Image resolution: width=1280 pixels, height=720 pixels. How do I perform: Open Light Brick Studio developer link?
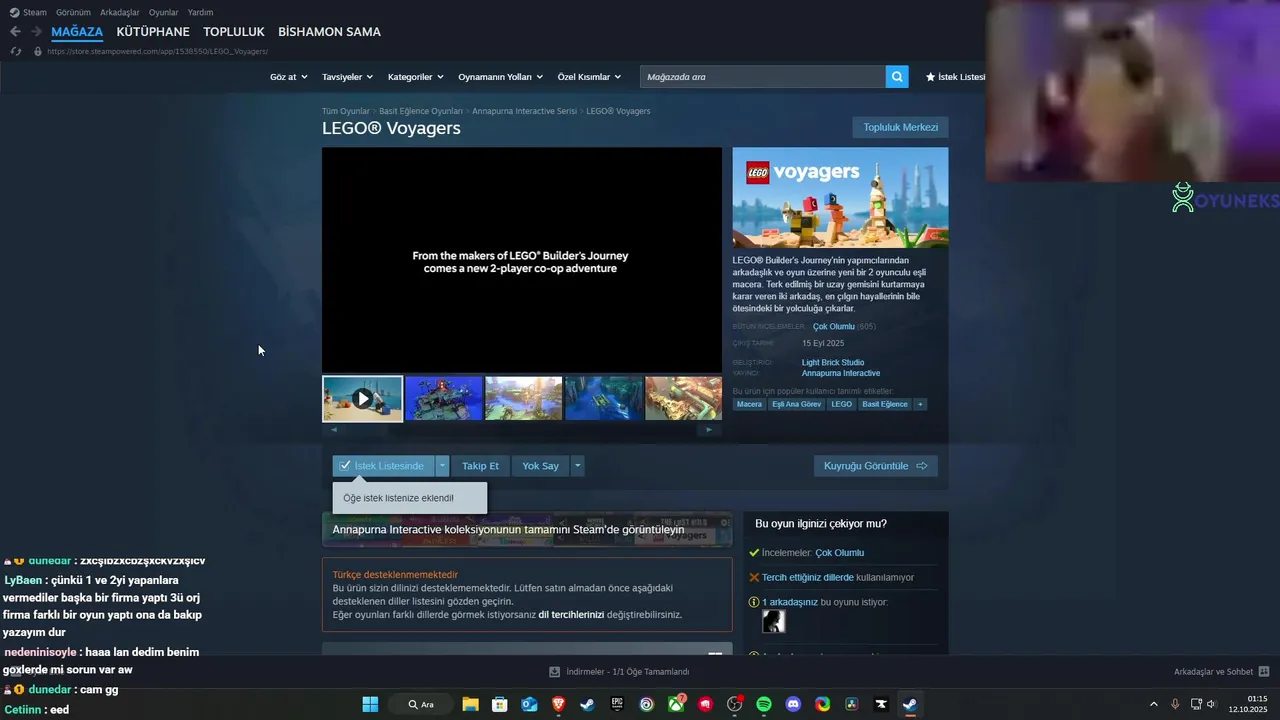coord(833,362)
